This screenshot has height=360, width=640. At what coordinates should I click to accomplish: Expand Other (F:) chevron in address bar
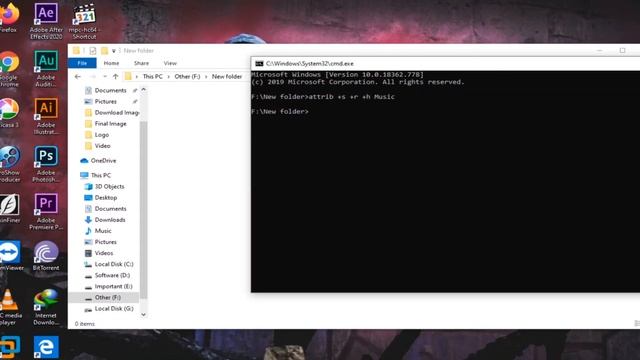[x=206, y=77]
